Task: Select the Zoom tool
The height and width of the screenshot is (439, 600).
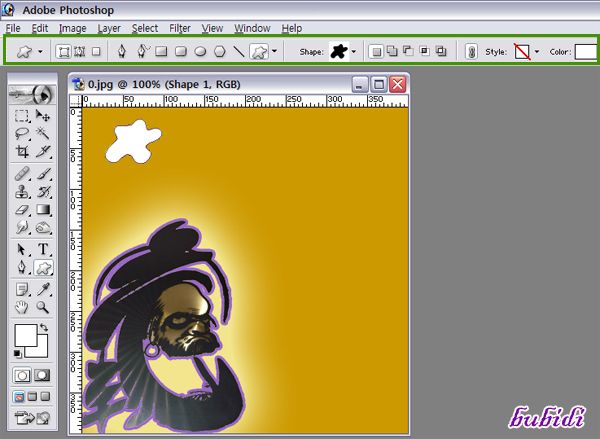Action: point(43,307)
